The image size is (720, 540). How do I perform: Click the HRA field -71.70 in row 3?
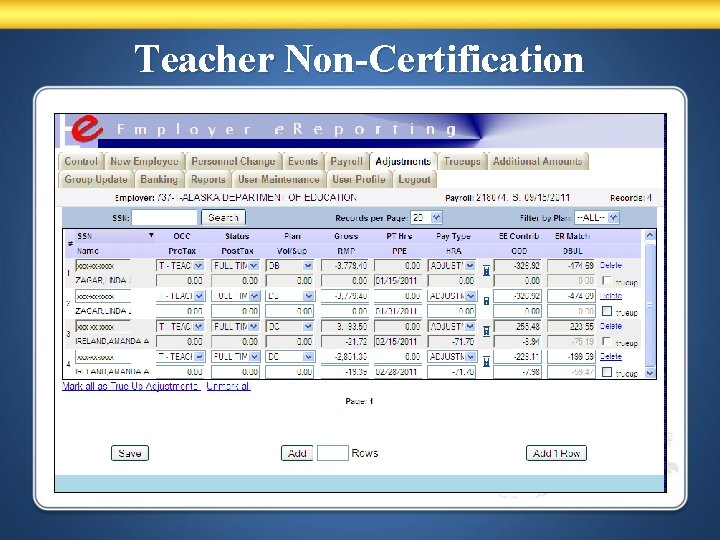click(451, 342)
